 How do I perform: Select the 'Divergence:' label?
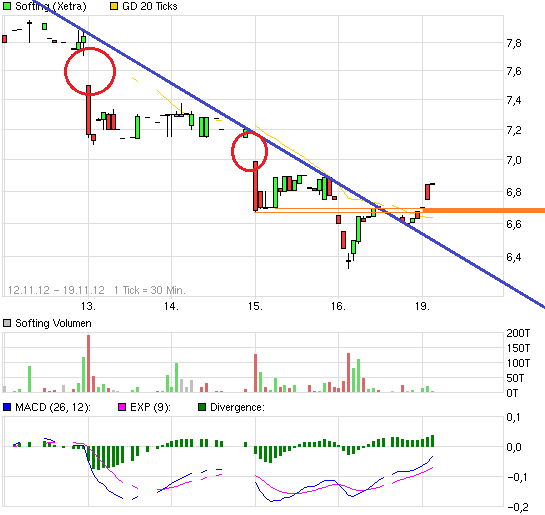pyautogui.click(x=237, y=407)
